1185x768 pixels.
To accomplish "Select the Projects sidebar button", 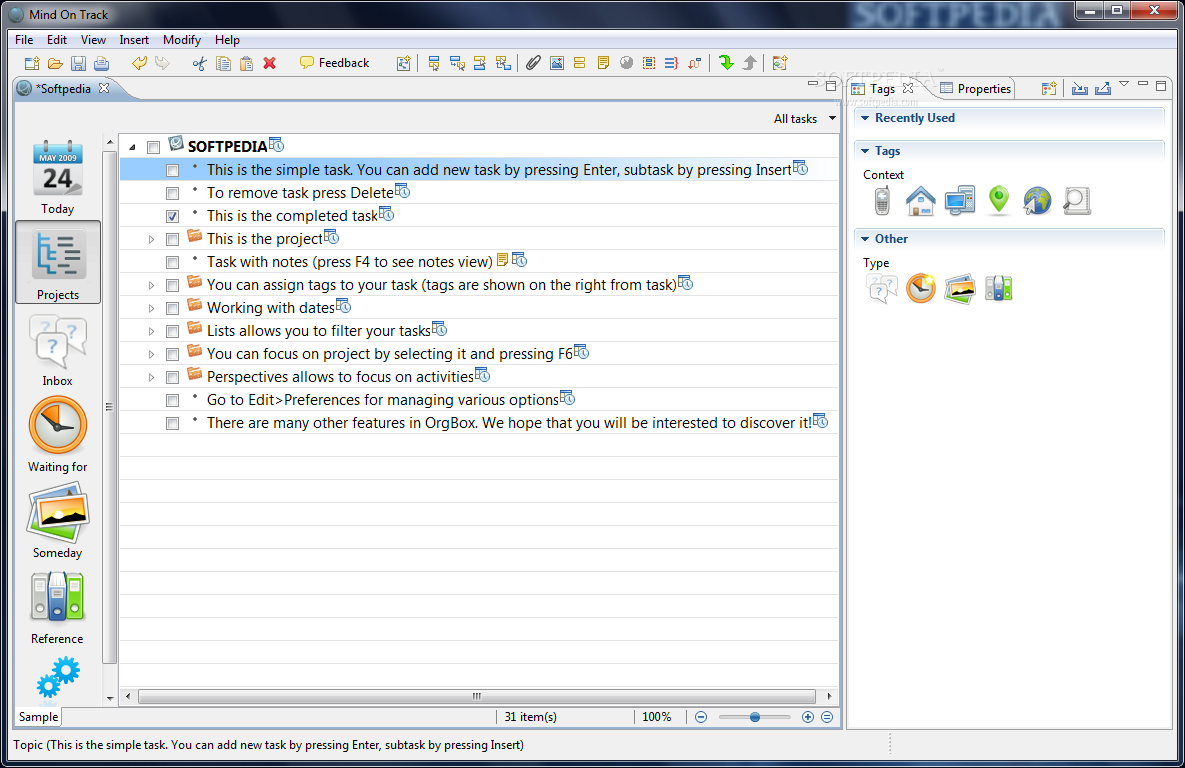I will [x=57, y=262].
